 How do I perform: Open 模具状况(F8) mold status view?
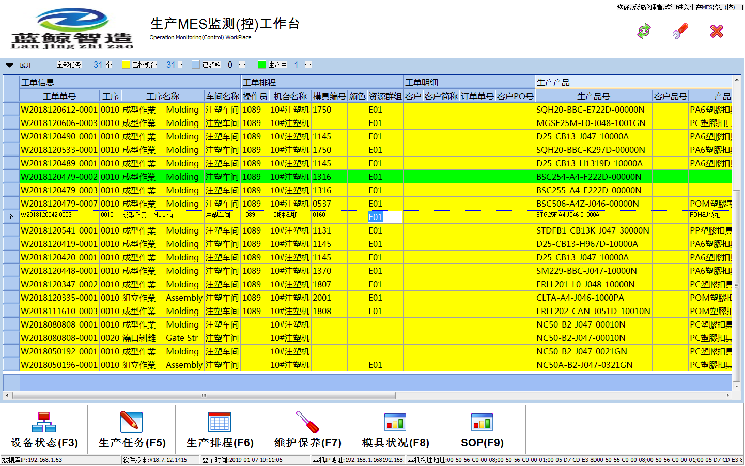click(395, 430)
